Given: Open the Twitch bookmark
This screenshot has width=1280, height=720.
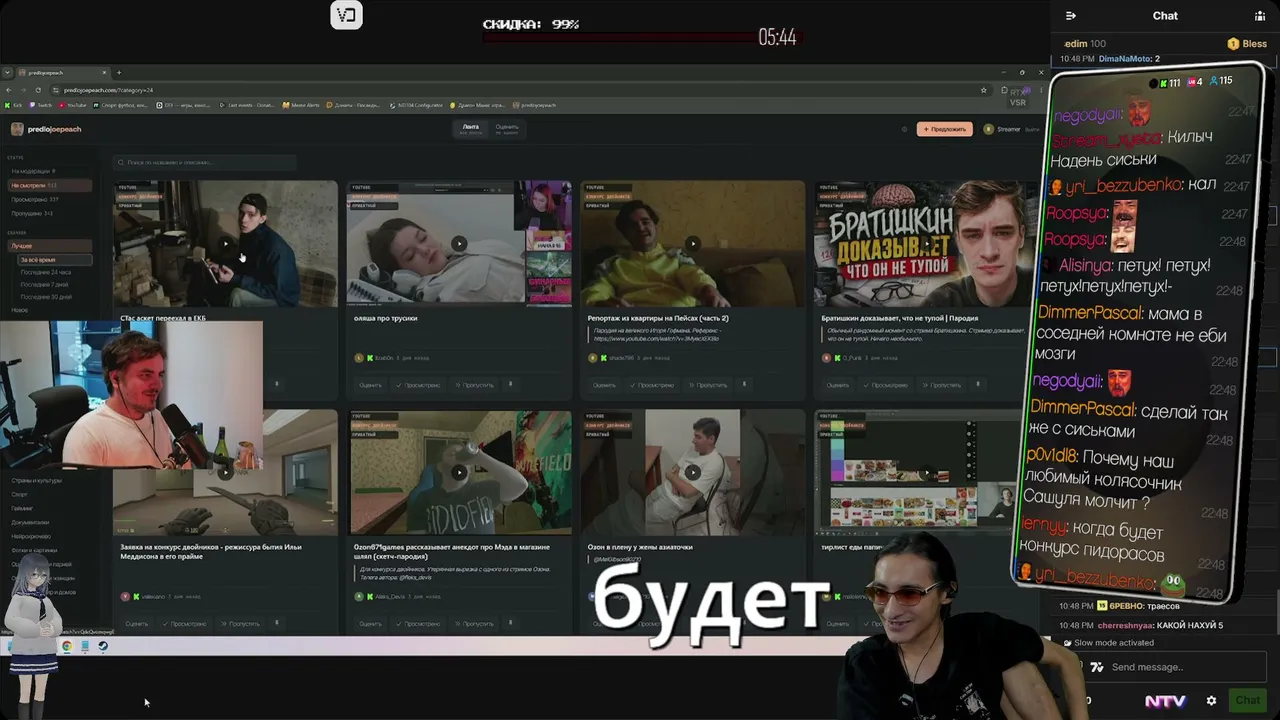Looking at the screenshot, I should (x=41, y=105).
